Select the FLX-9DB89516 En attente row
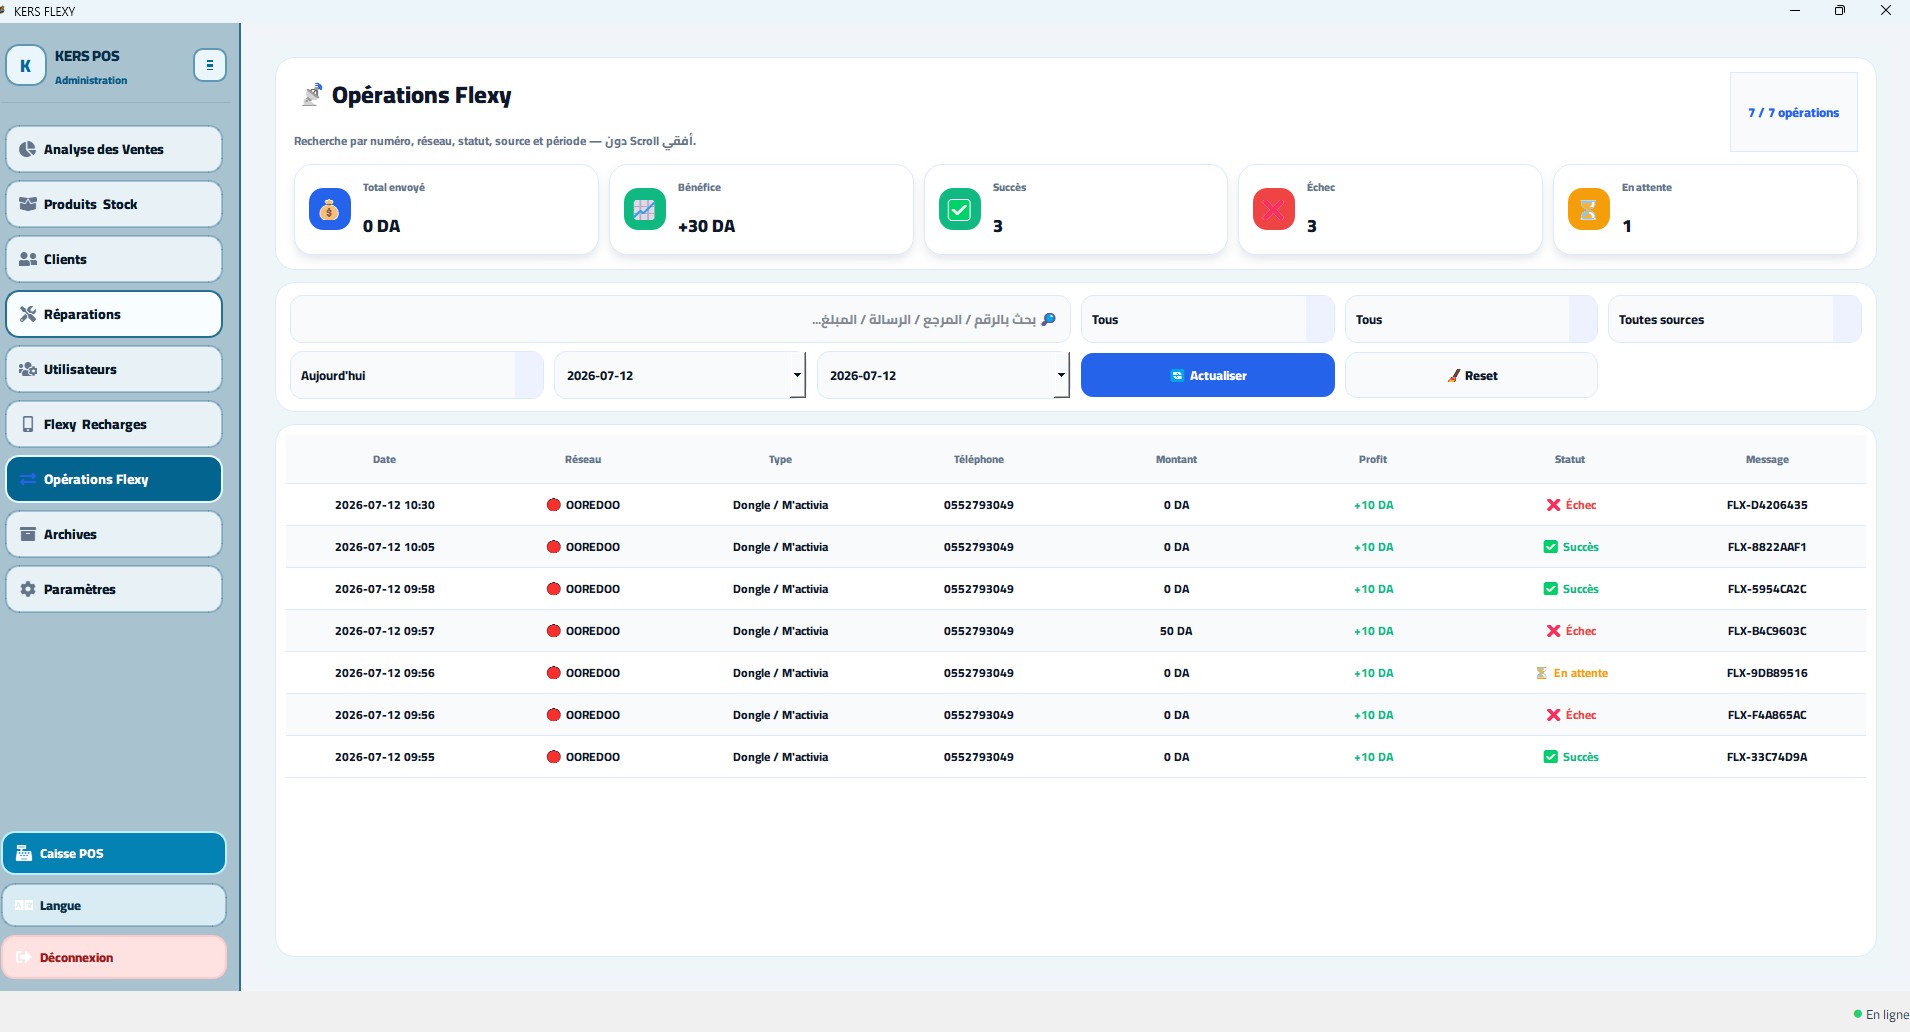1910x1032 pixels. 1075,673
